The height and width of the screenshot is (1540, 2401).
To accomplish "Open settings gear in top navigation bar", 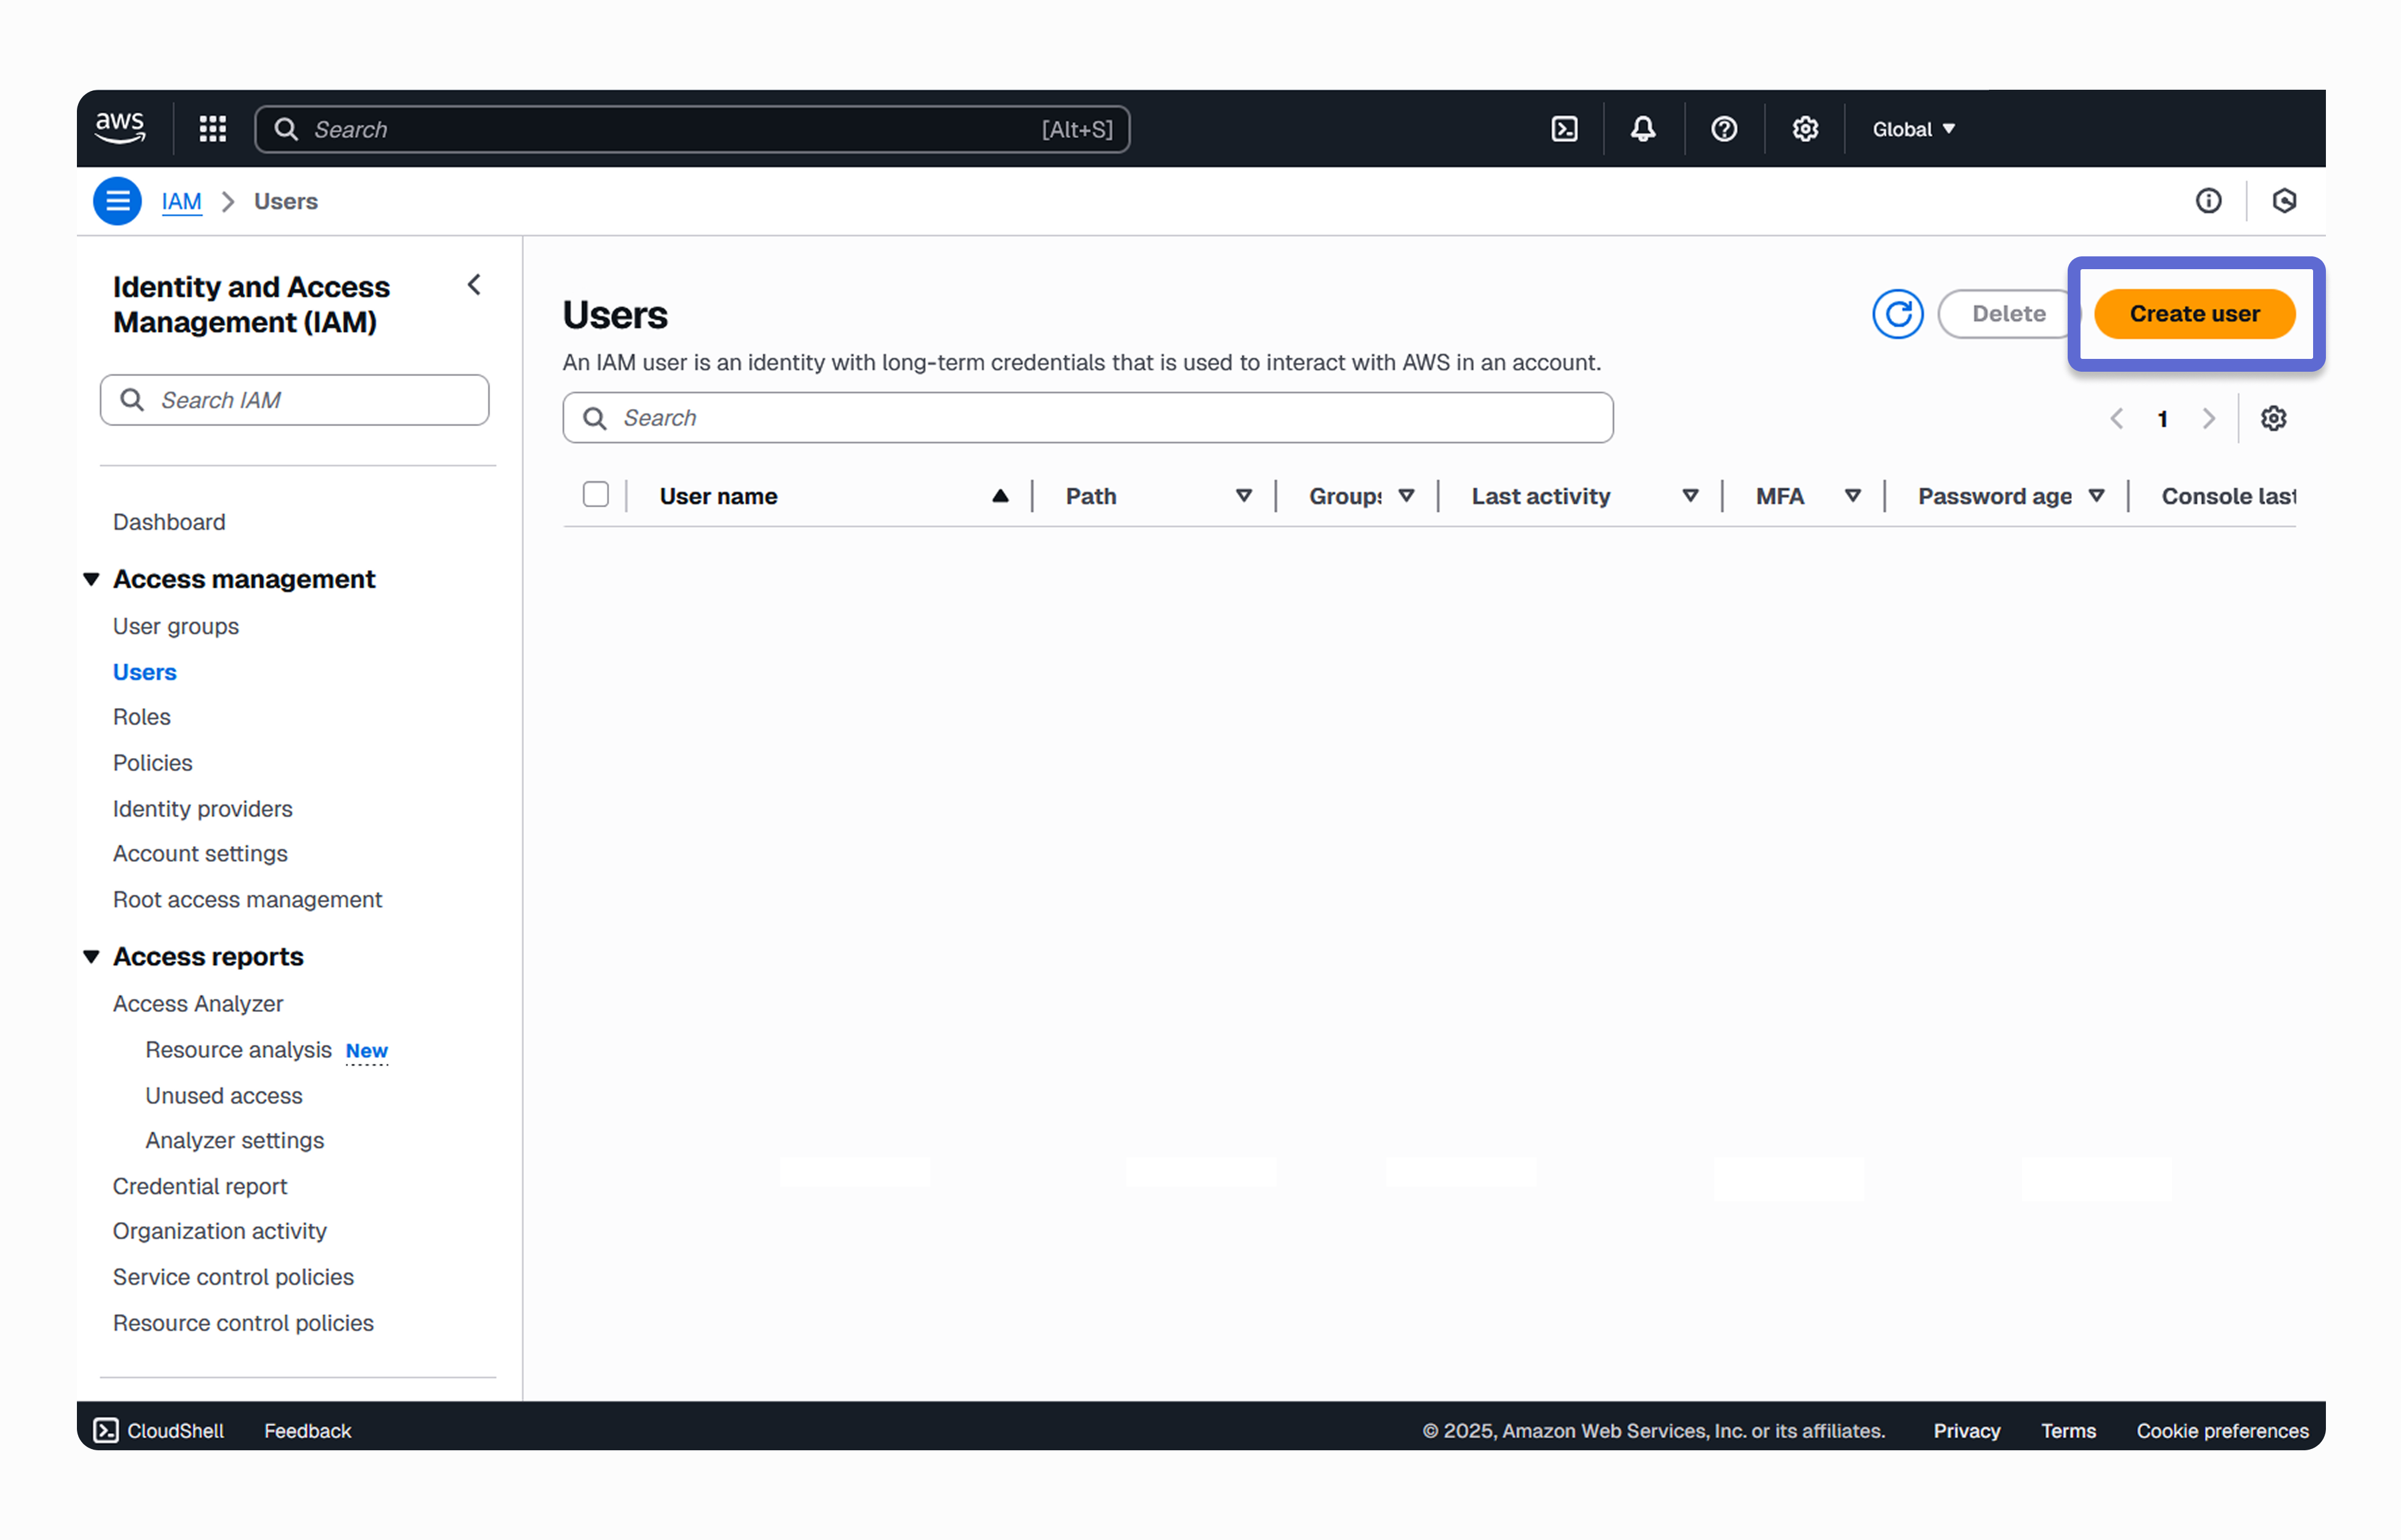I will (x=1805, y=129).
